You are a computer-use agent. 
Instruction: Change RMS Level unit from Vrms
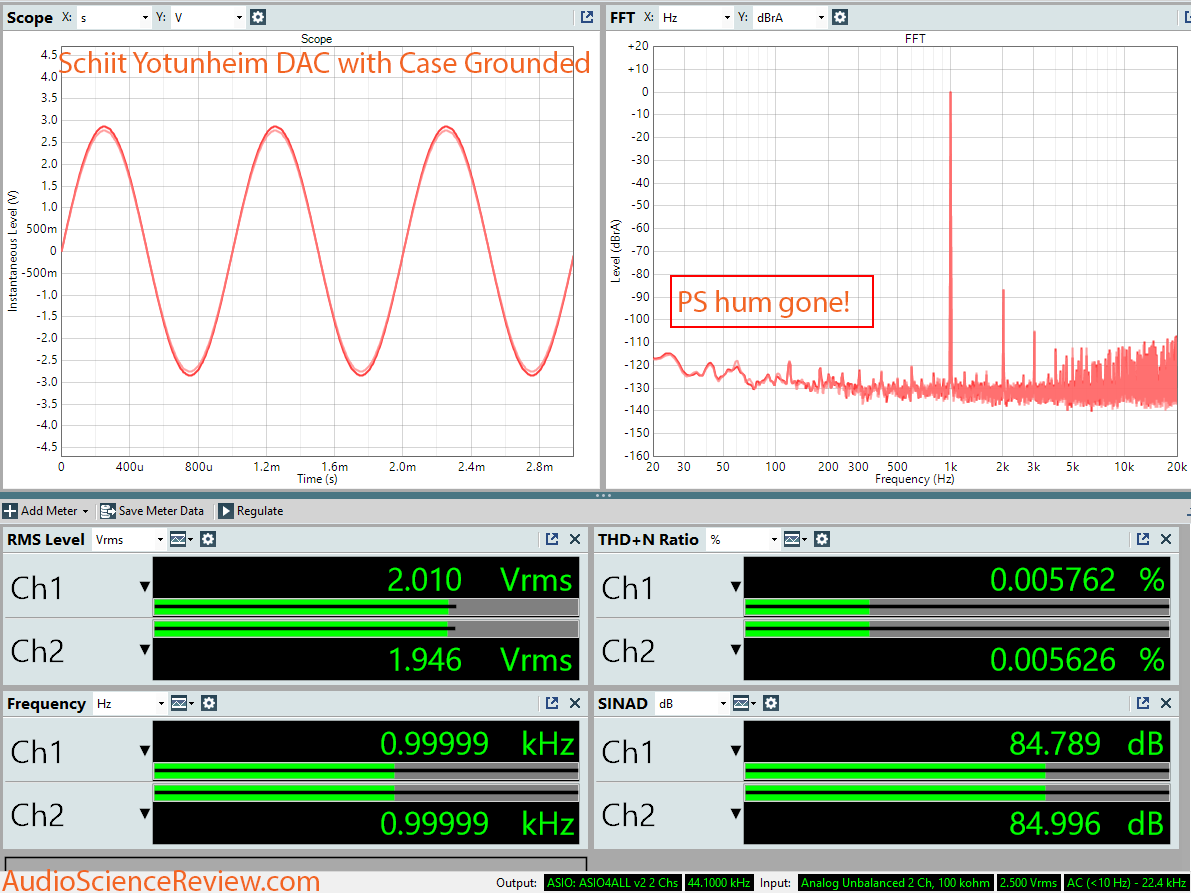[128, 539]
